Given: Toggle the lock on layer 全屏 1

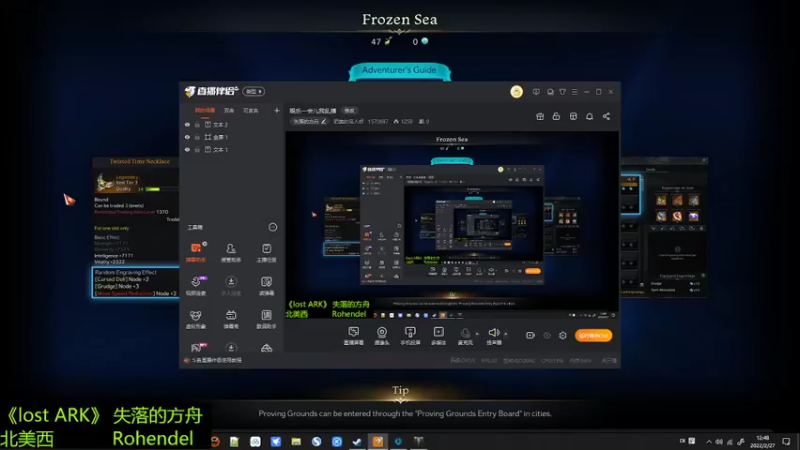Looking at the screenshot, I should (x=197, y=137).
